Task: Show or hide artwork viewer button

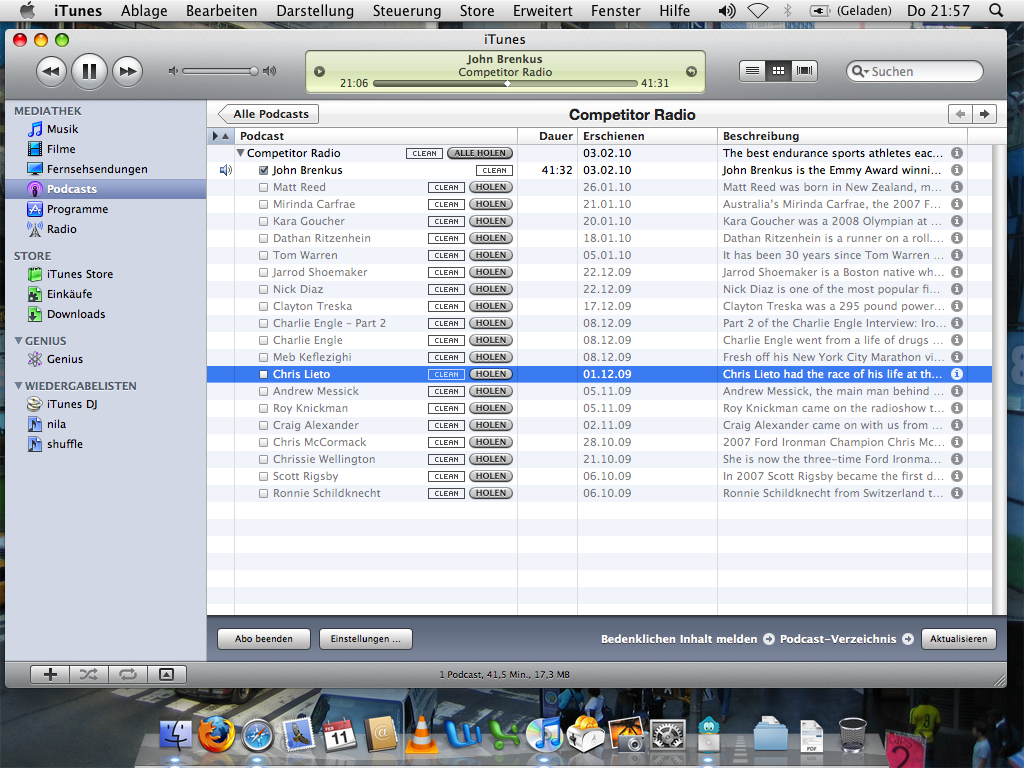Action: coord(167,675)
